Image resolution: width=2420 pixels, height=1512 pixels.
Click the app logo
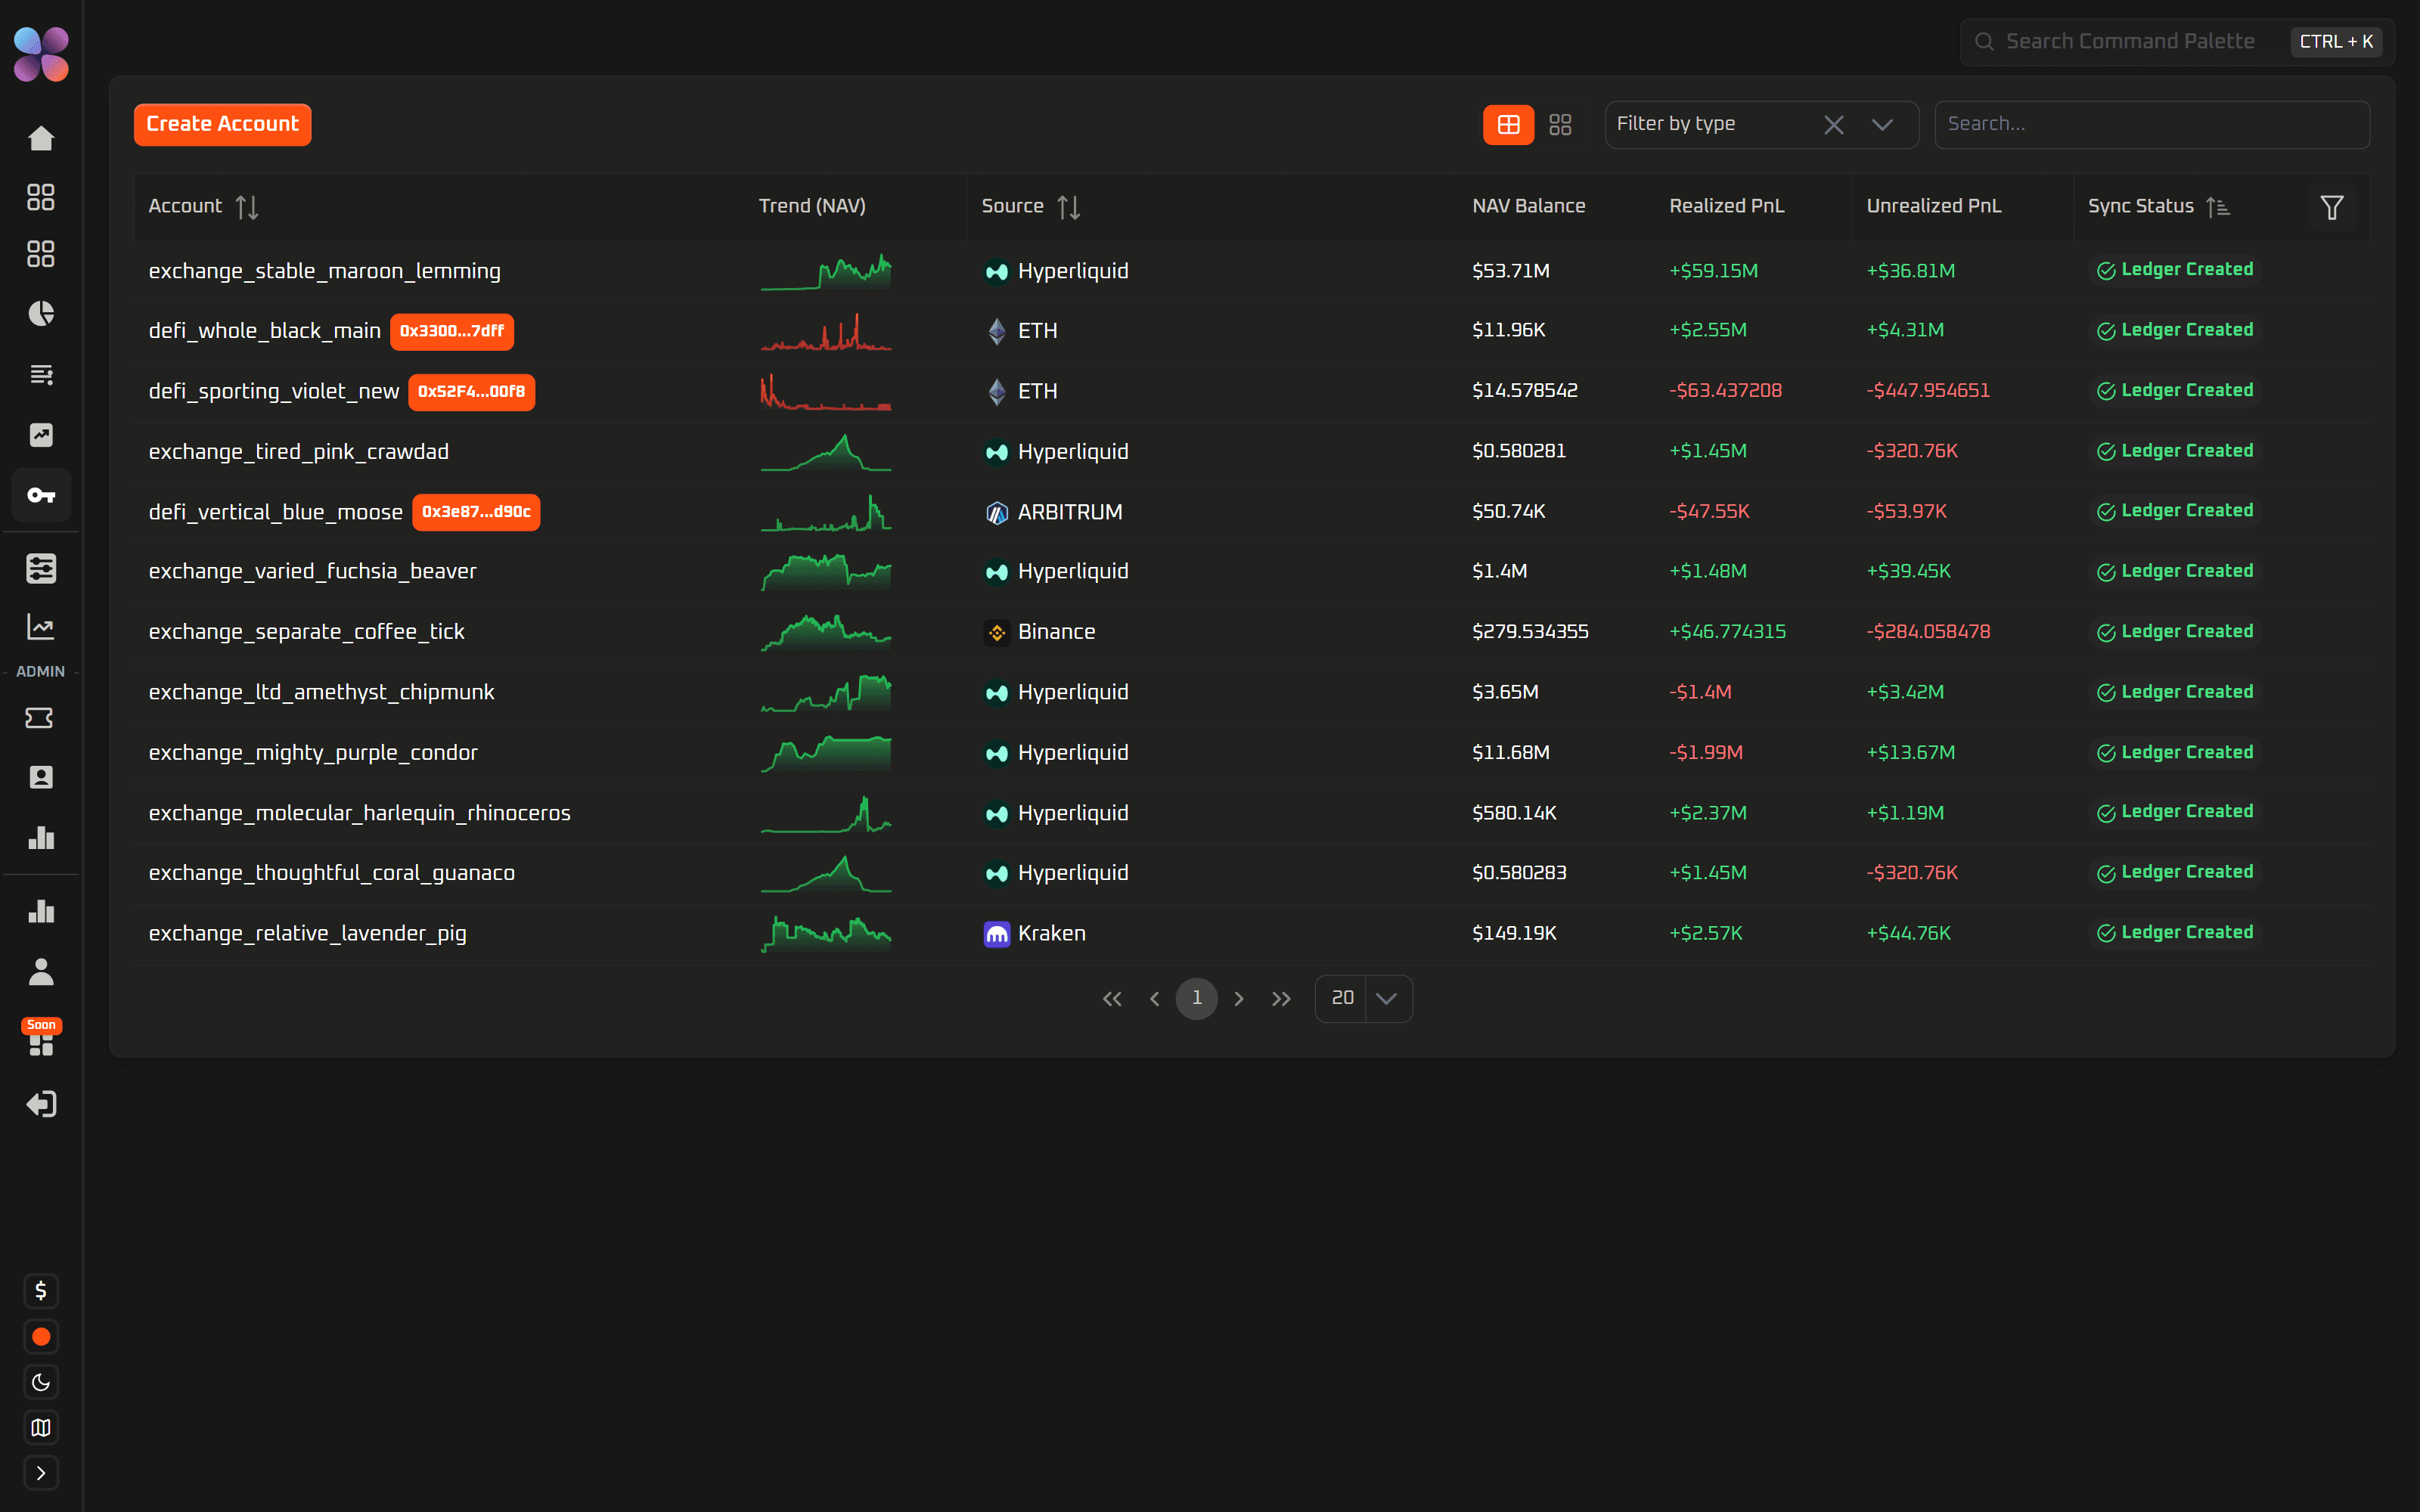click(41, 54)
